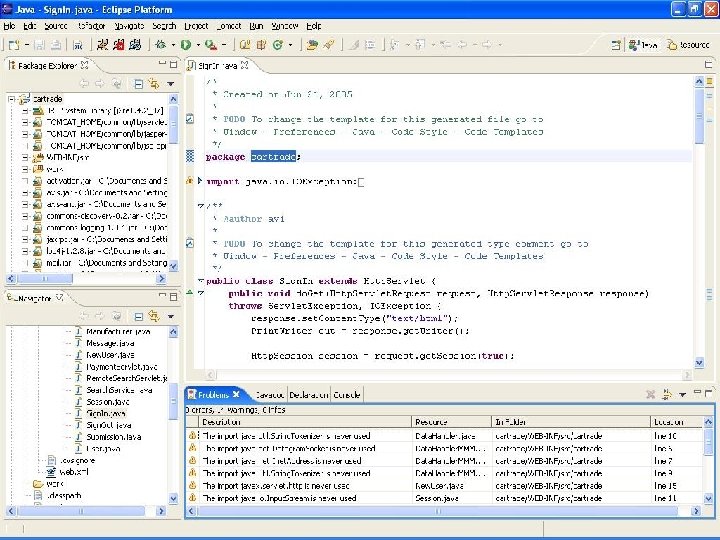Click the New wizard icon in the toolbar
This screenshot has width=720, height=540.
14,45
